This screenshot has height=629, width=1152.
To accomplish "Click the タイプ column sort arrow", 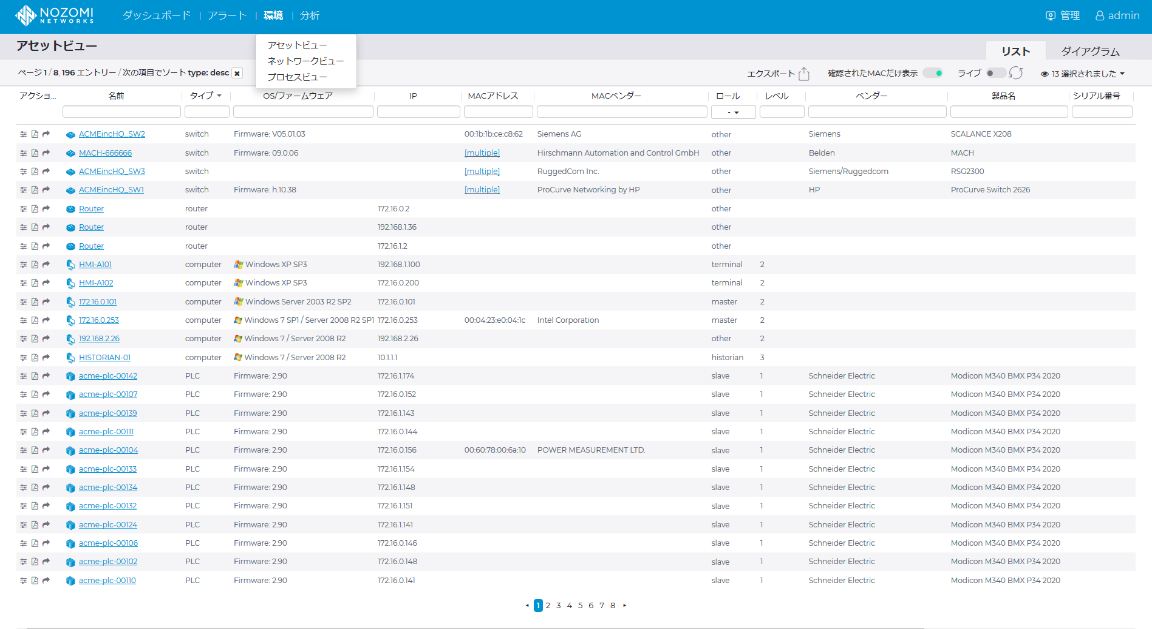I will click(219, 96).
